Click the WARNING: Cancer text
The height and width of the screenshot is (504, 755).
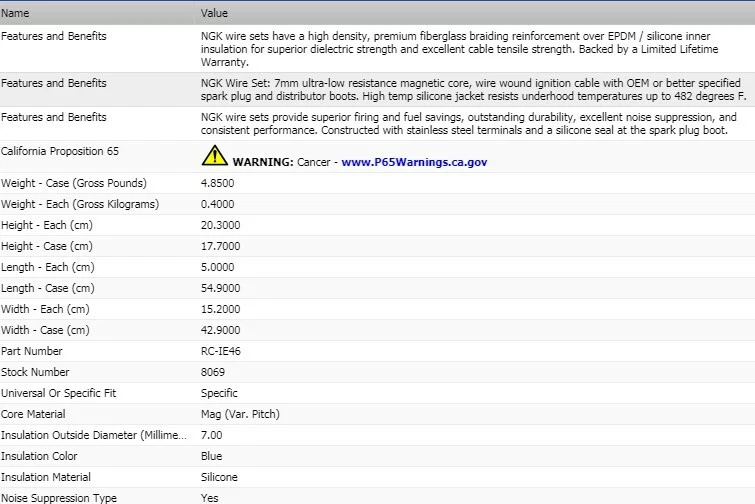[x=282, y=162]
